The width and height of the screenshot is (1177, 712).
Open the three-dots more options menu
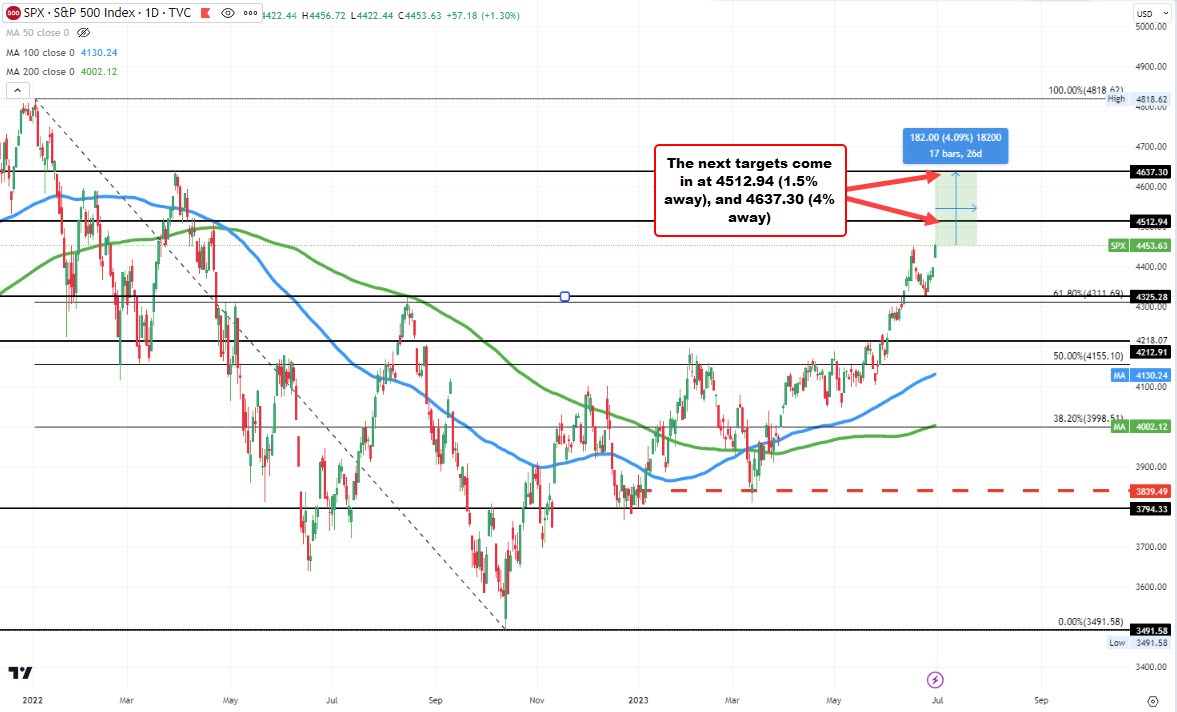[251, 13]
